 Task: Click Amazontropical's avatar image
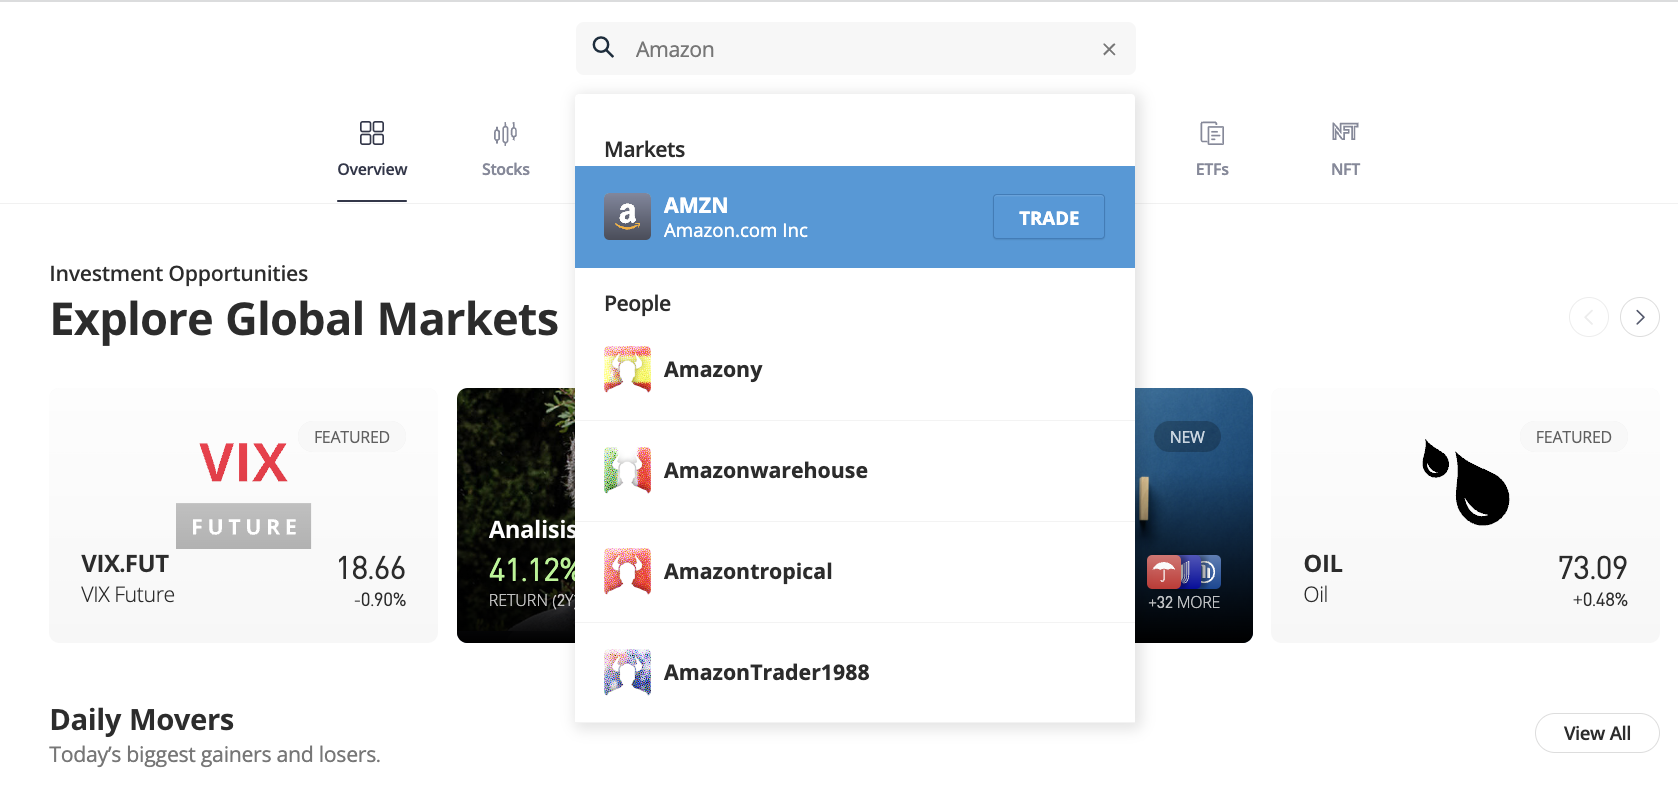(628, 572)
